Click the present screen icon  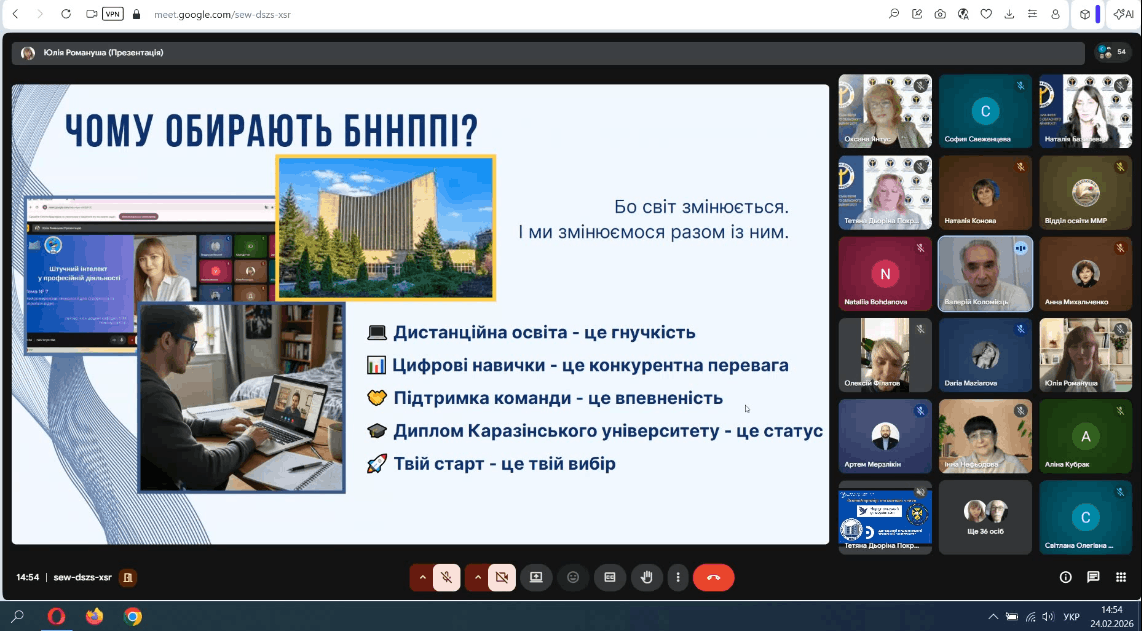click(x=536, y=577)
